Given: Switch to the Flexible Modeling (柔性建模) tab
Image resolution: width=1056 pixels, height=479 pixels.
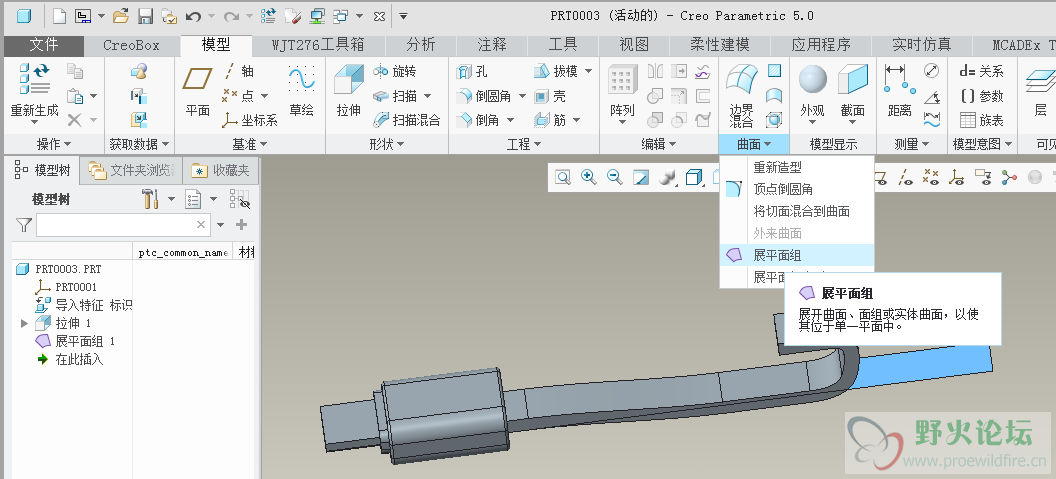Looking at the screenshot, I should coord(720,46).
